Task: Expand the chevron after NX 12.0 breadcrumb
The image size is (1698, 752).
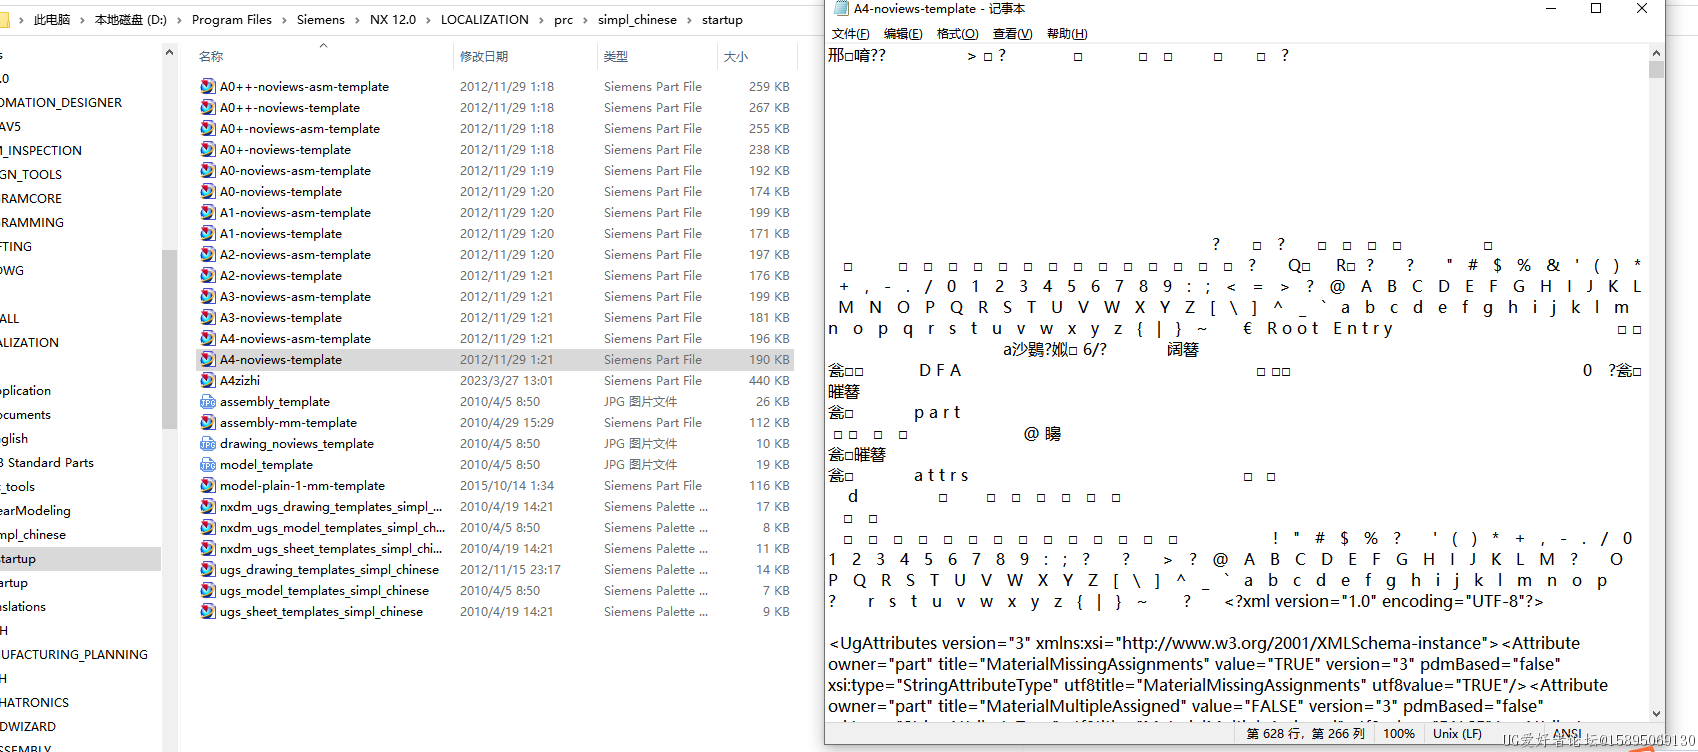Action: pos(429,20)
